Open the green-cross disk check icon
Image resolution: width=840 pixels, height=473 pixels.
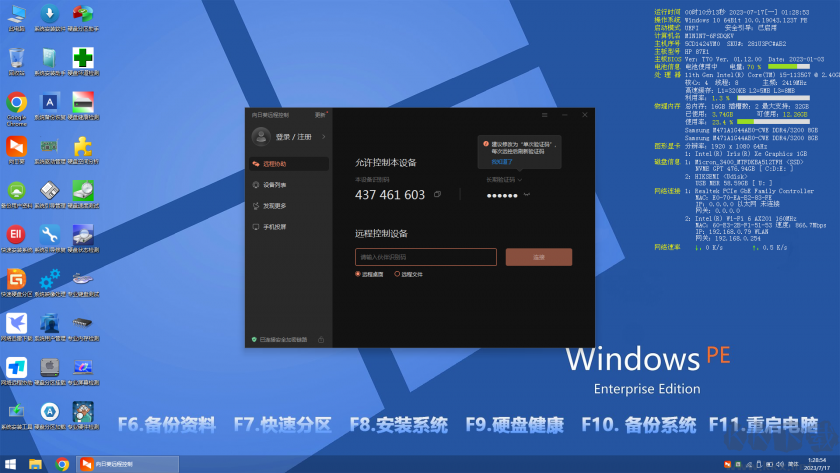(x=83, y=62)
